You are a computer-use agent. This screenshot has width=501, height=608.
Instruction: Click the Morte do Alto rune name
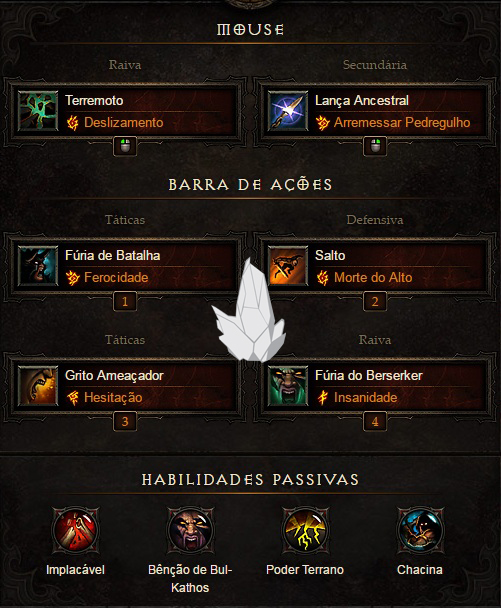(x=373, y=277)
